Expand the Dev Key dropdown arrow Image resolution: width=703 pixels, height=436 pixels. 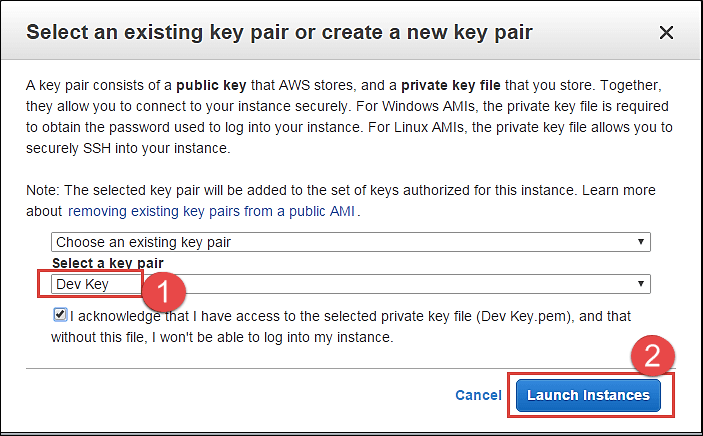[x=640, y=284]
